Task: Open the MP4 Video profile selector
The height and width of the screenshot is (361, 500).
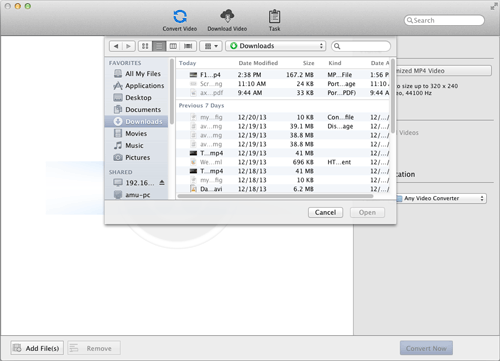Action: [443, 71]
